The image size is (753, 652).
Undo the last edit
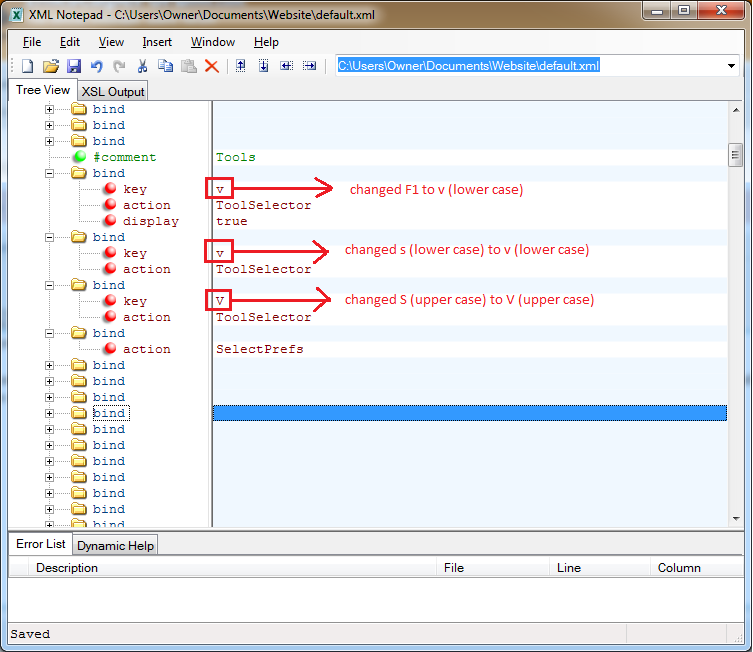[x=97, y=66]
